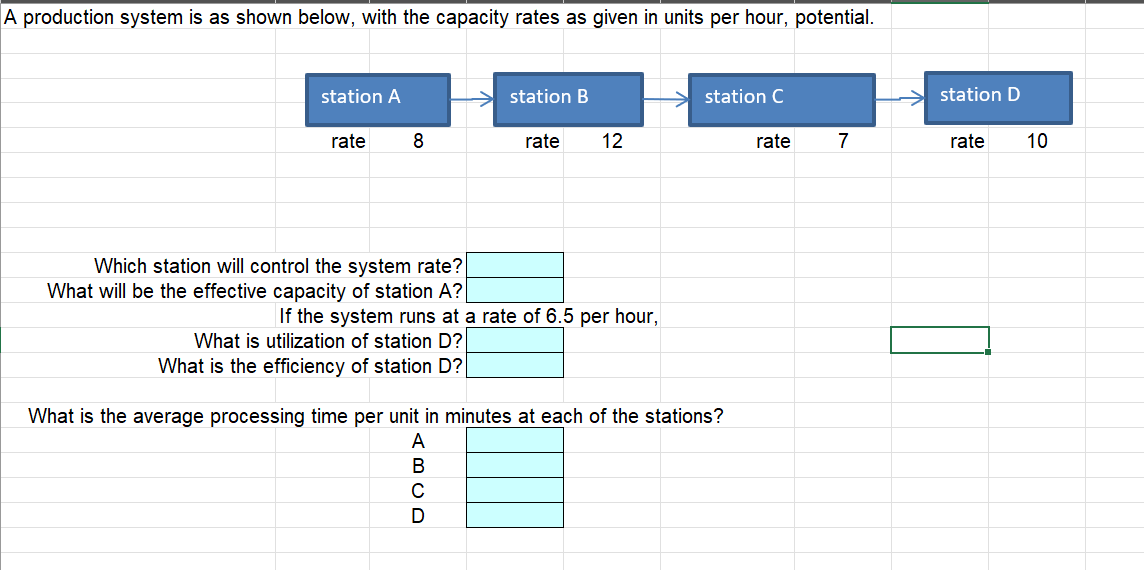Click the 'A production system is as shown' heading cell
Screen dimensions: 1144x570
coord(438,18)
